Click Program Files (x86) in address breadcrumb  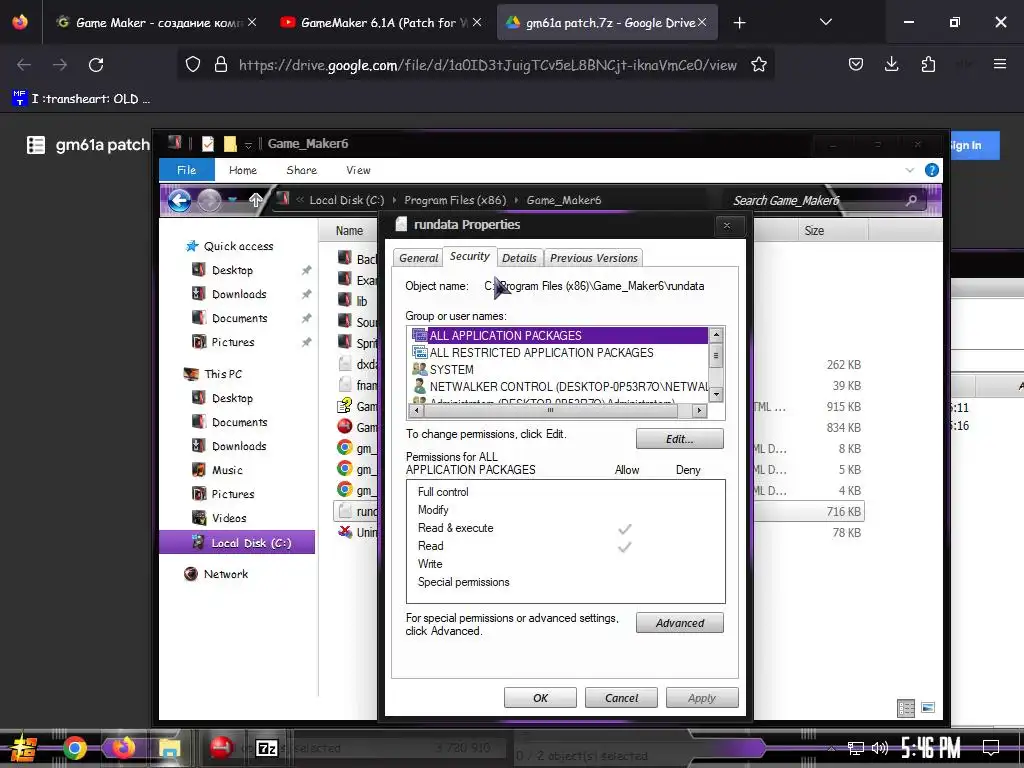[x=455, y=200]
